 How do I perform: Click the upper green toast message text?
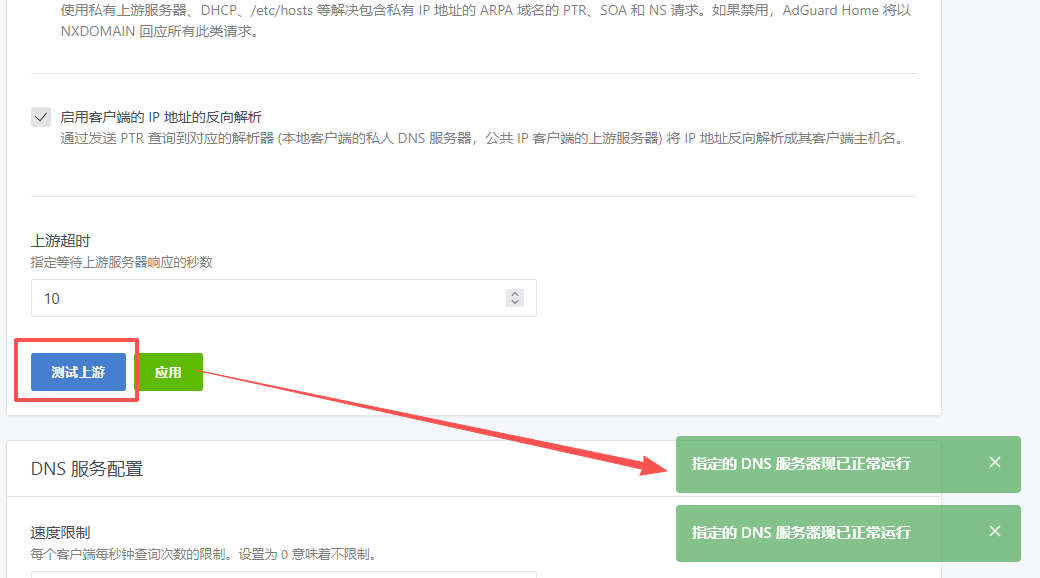point(801,464)
